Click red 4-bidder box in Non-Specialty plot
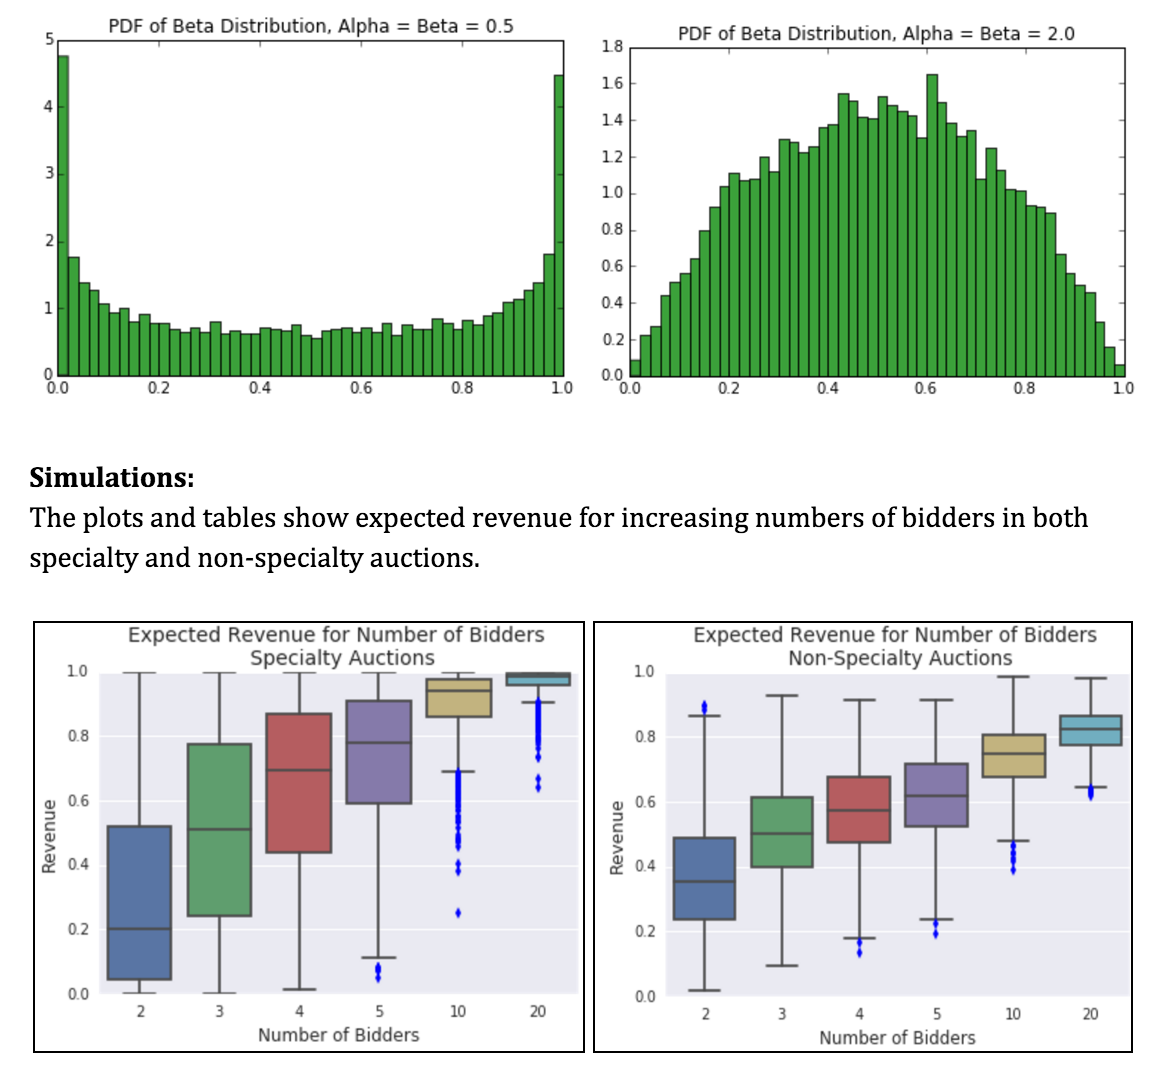The height and width of the screenshot is (1071, 1165). [859, 809]
